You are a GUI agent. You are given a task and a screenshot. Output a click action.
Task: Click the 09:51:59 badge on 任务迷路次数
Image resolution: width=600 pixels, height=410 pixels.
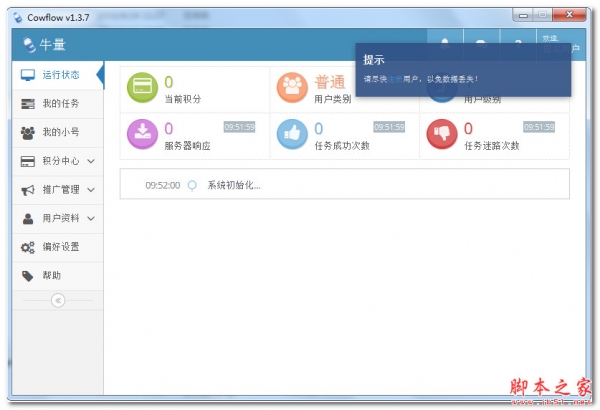click(x=539, y=127)
